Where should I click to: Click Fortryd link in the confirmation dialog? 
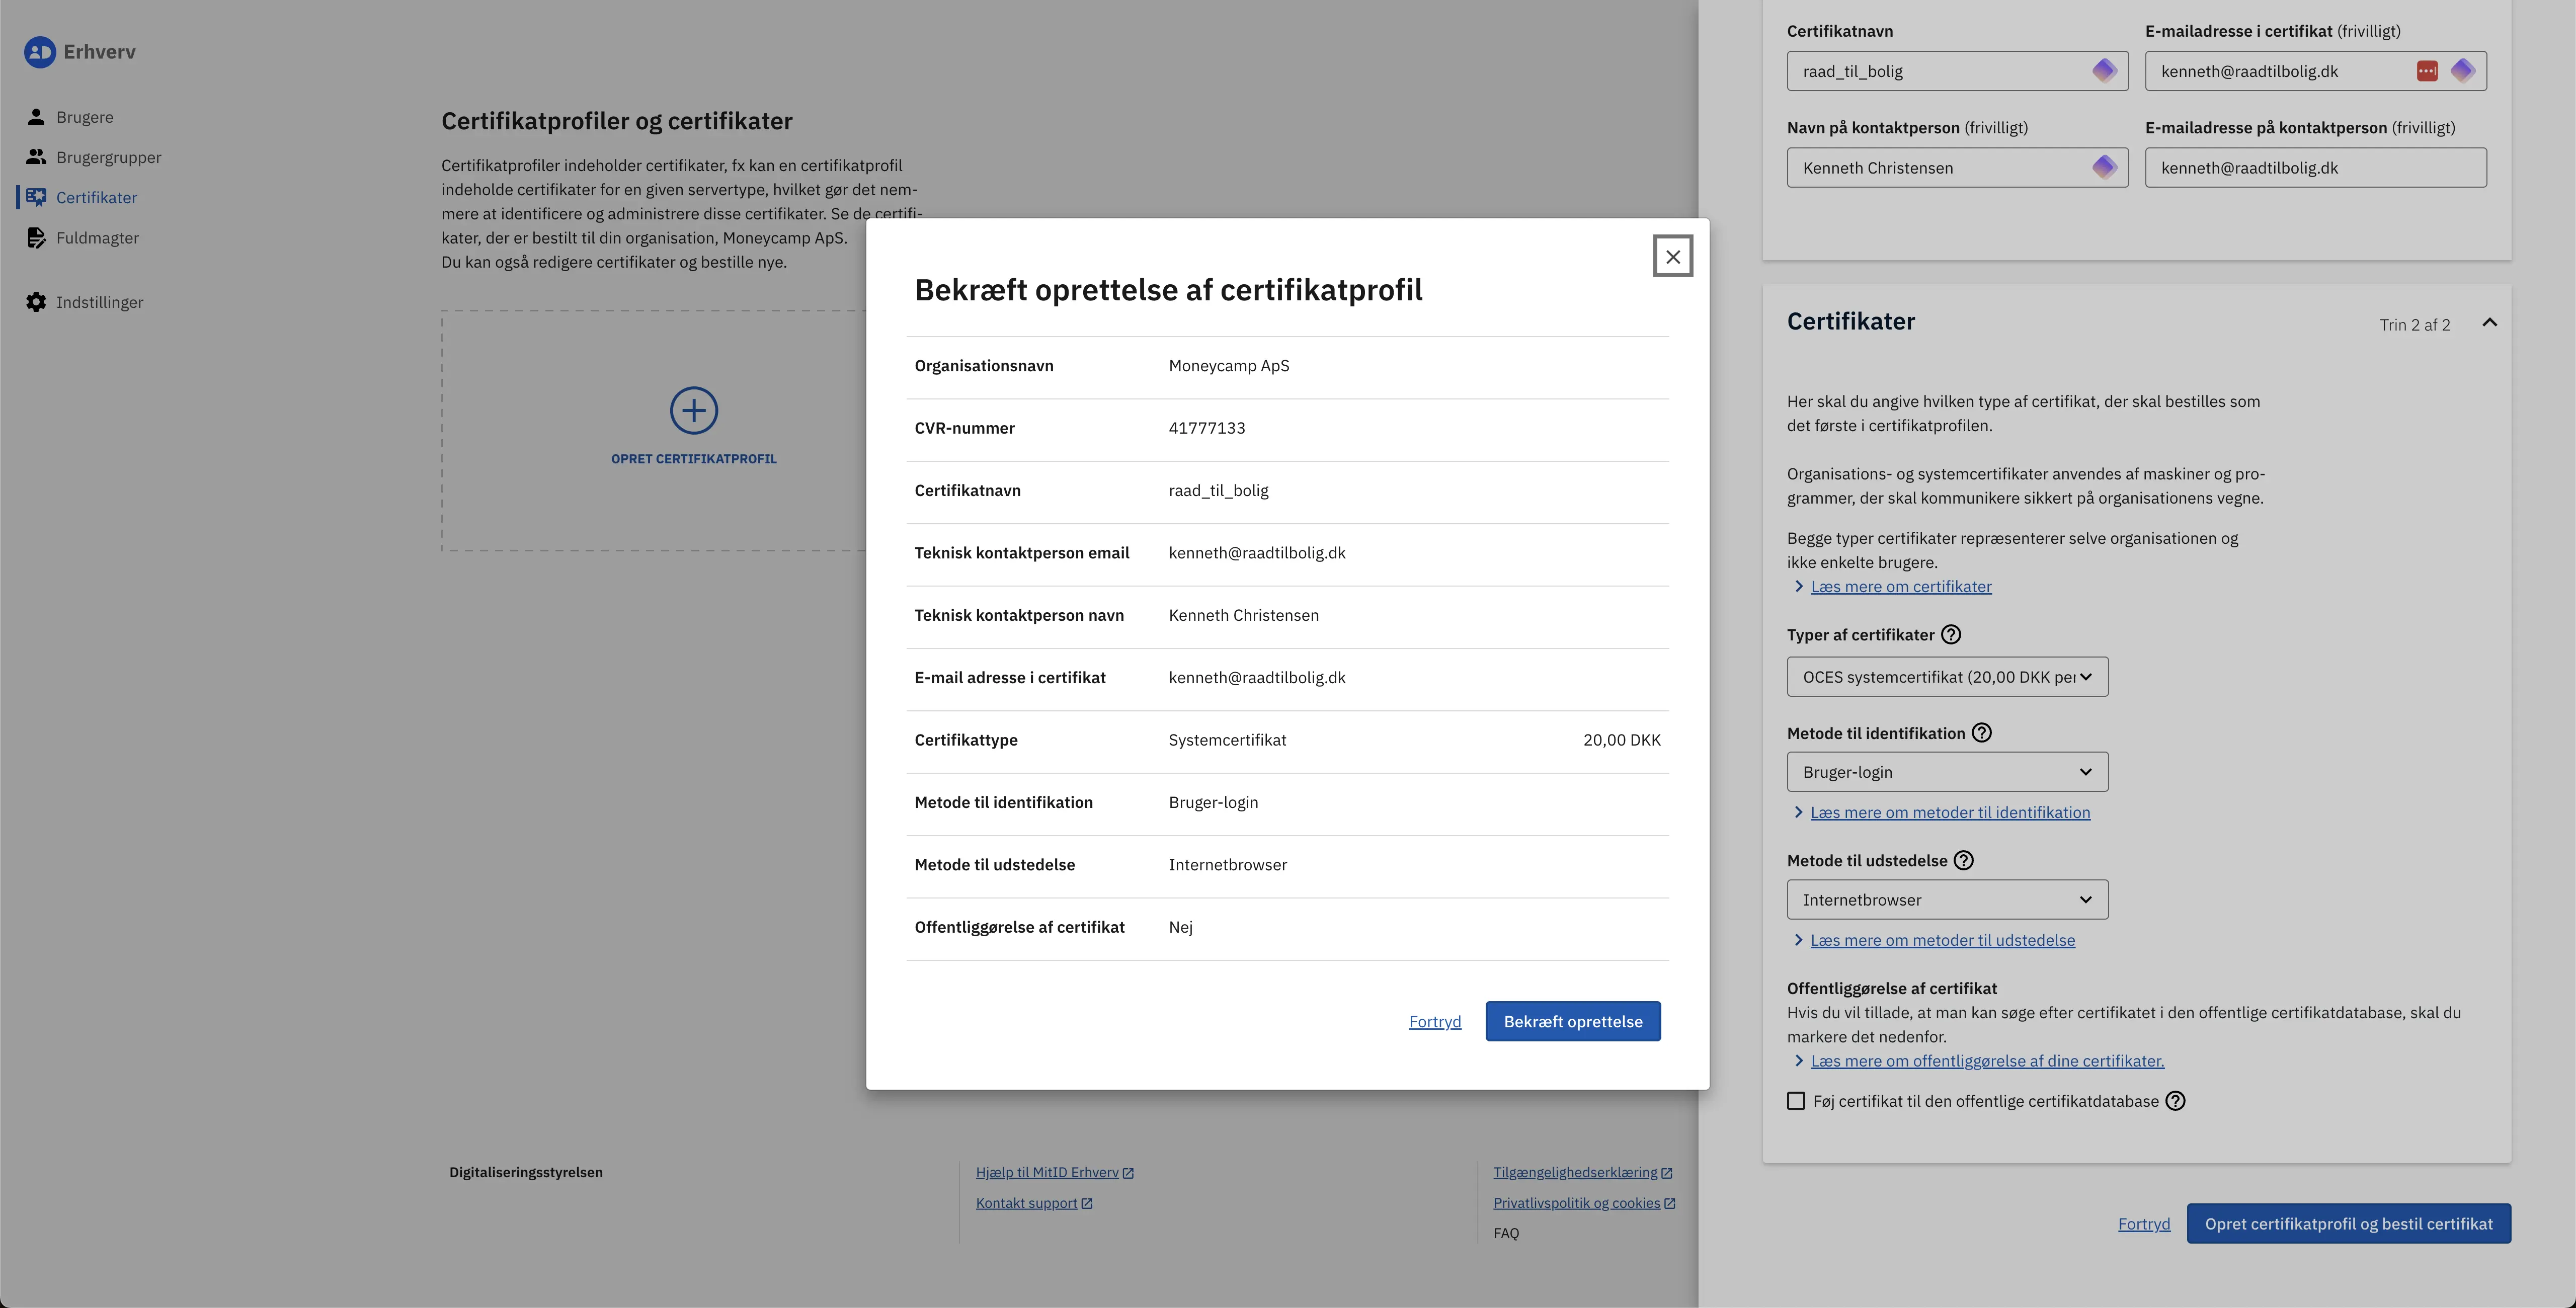point(1435,1022)
